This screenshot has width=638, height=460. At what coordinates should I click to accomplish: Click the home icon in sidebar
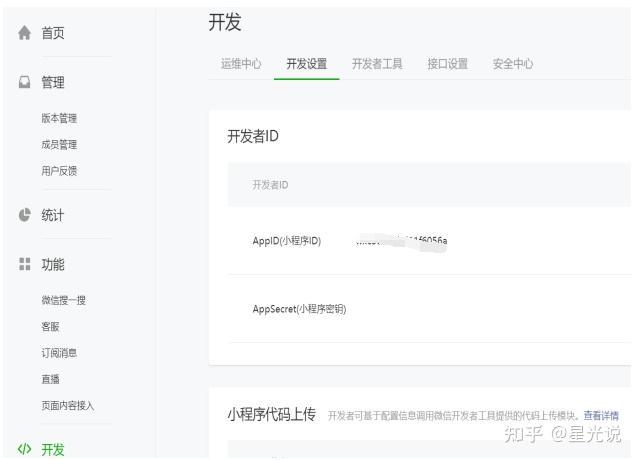click(24, 33)
